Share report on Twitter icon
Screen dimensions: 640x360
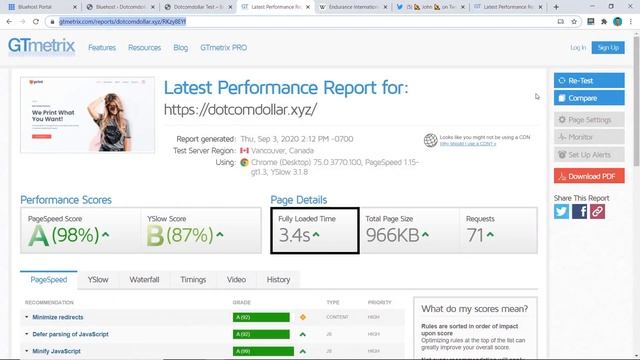(561, 211)
